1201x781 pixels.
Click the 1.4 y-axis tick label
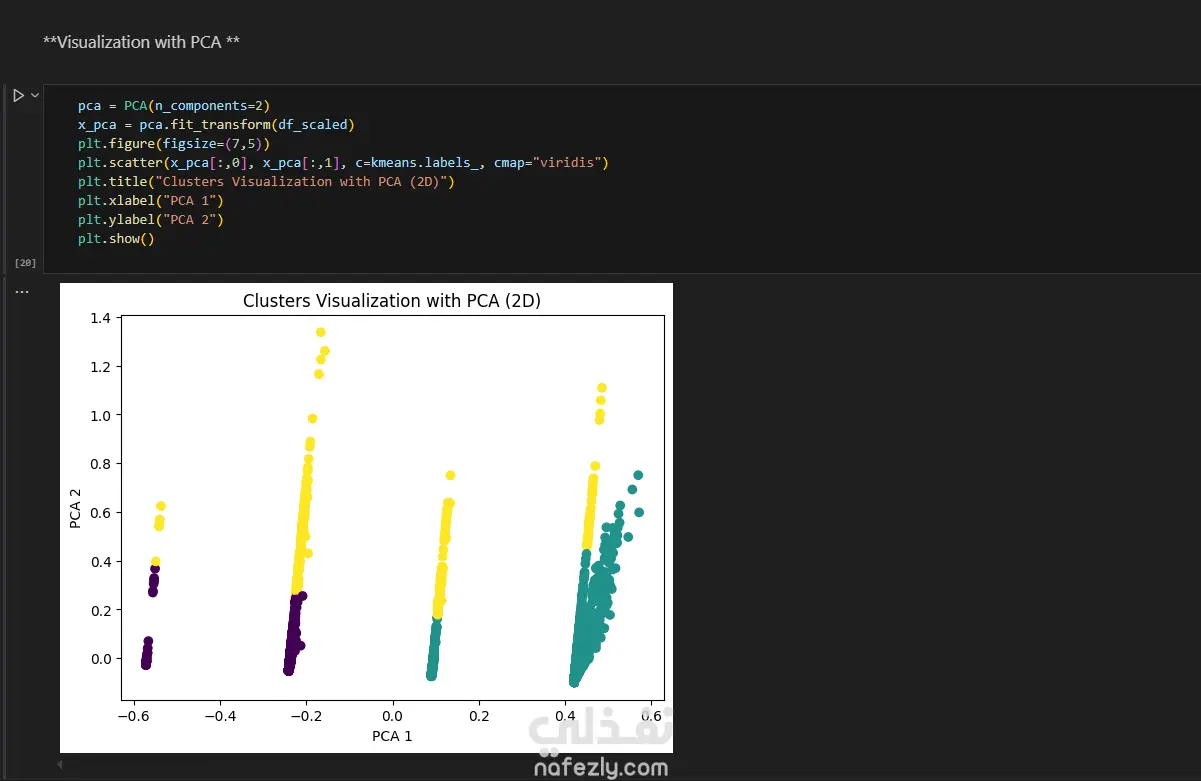point(103,318)
